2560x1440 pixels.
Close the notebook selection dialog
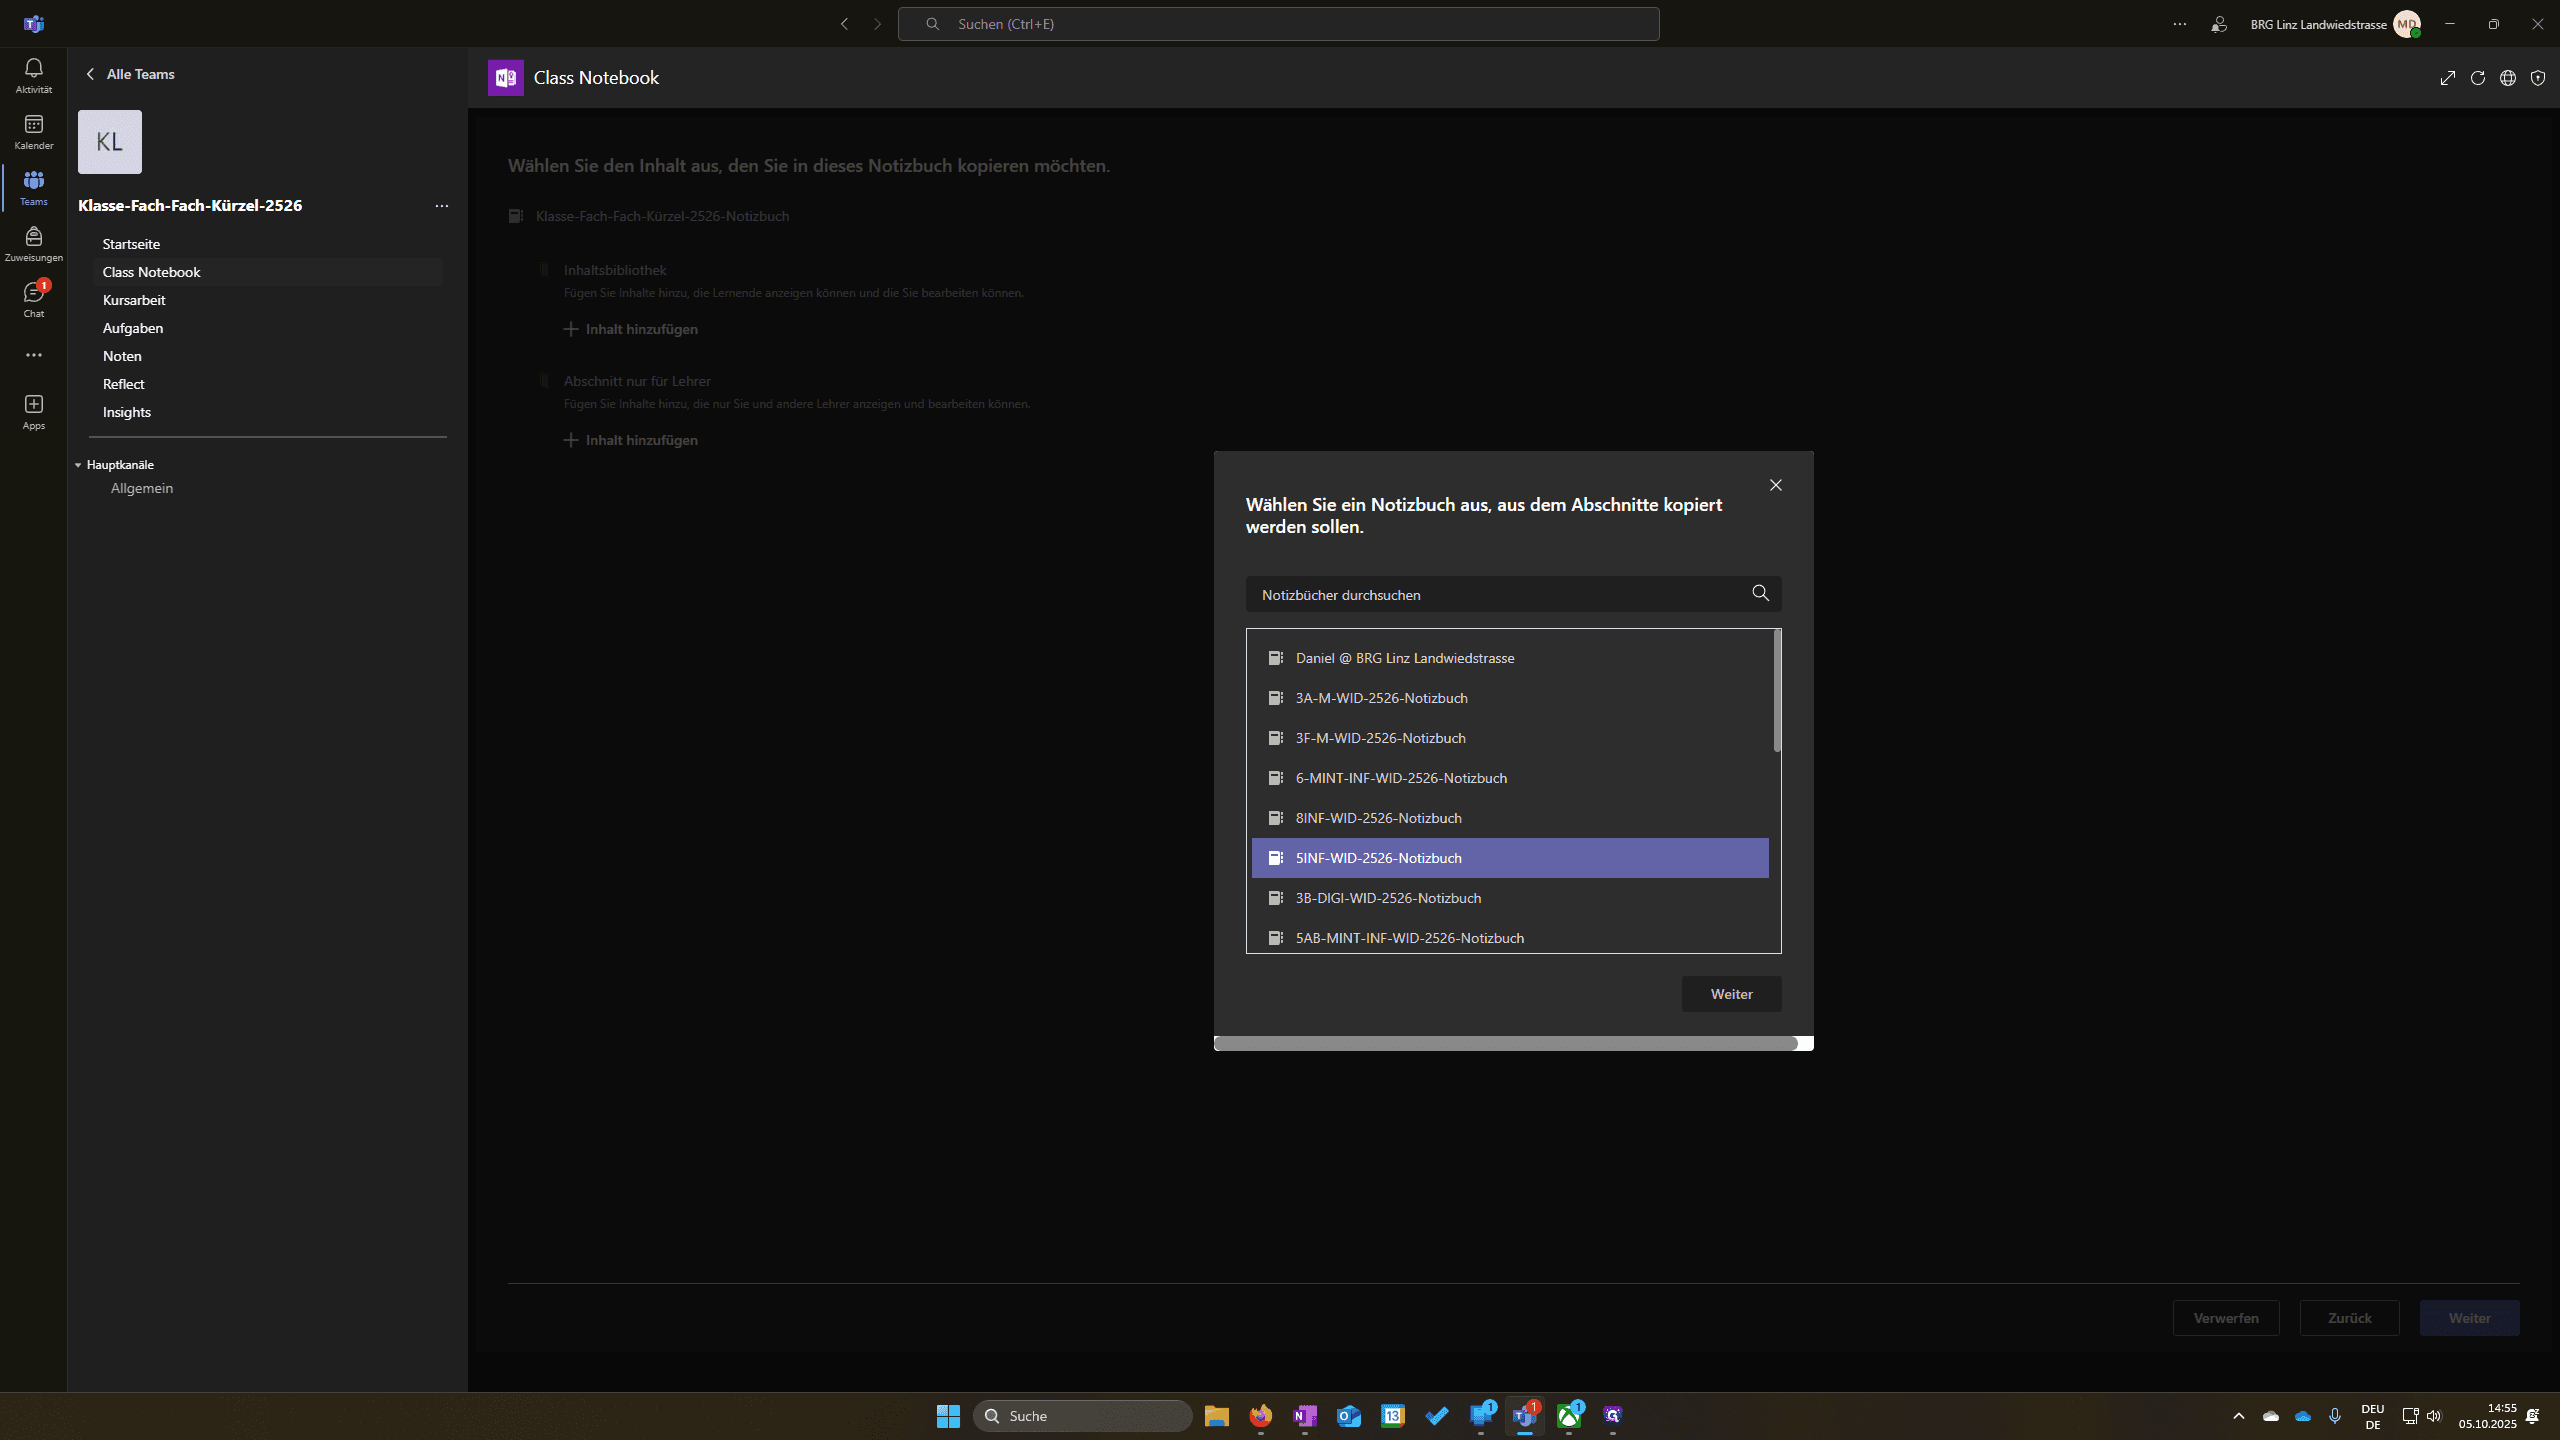point(1775,485)
